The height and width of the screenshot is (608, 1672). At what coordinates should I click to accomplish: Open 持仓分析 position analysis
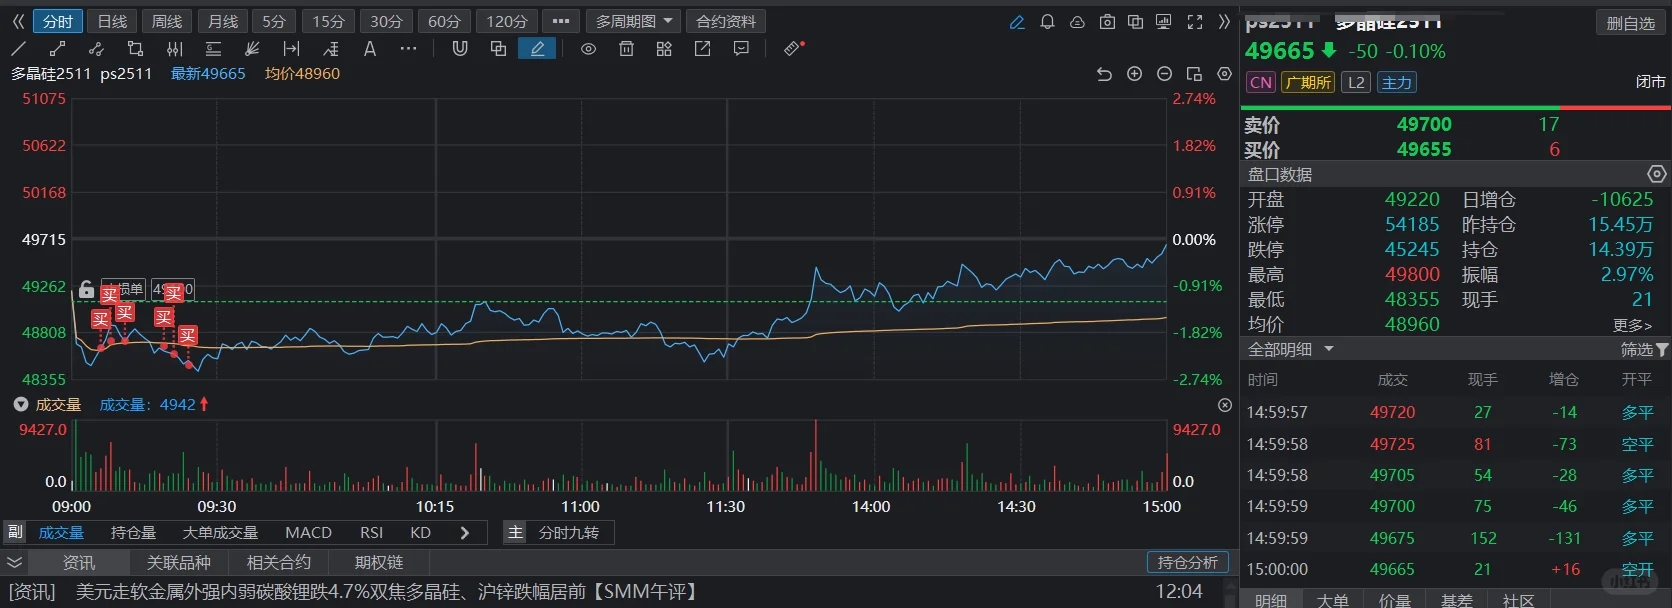(1187, 563)
